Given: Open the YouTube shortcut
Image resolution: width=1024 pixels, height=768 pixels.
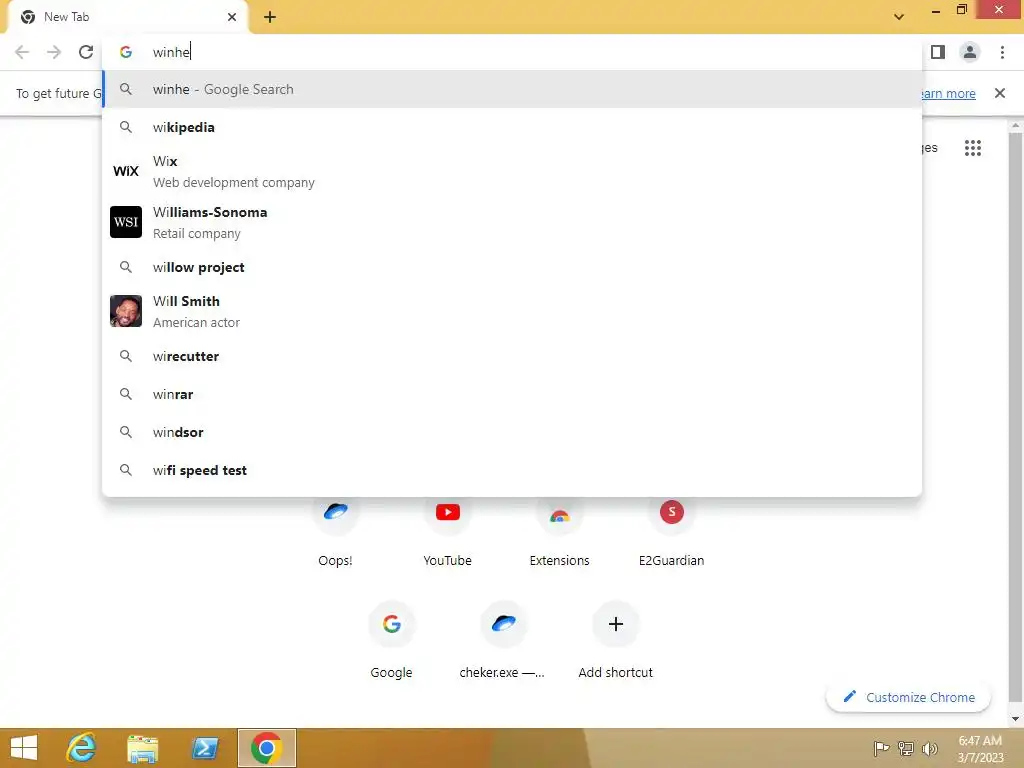Looking at the screenshot, I should click(447, 530).
